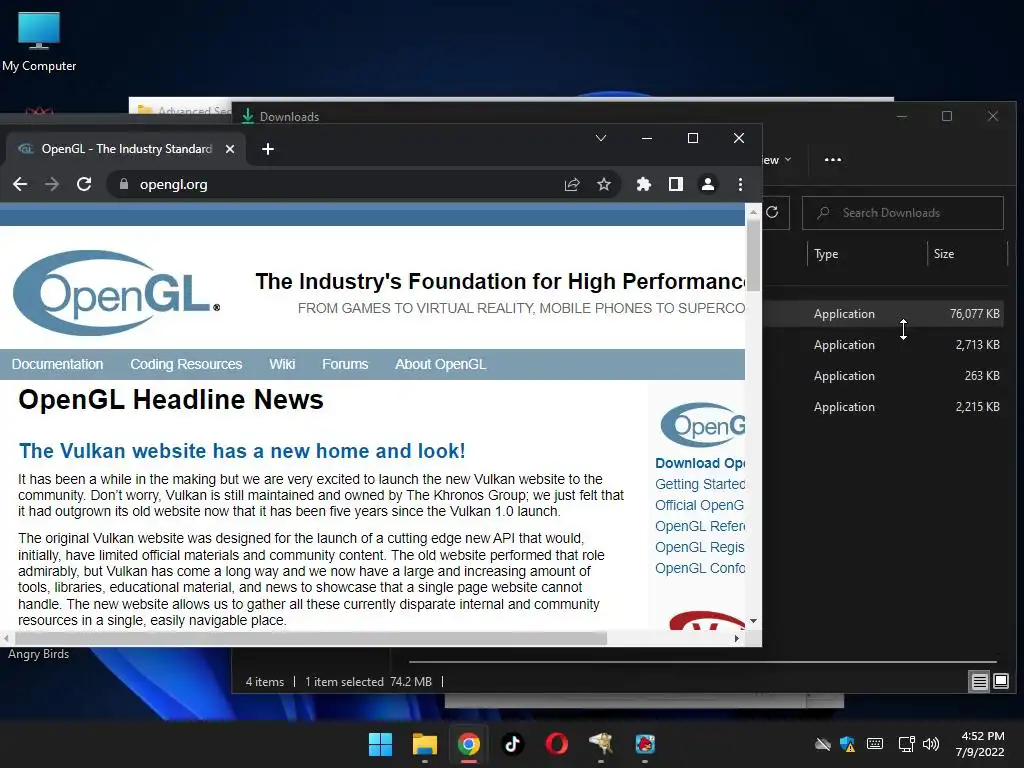1024x768 pixels.
Task: Select the 76,077 KB Application row
Action: click(883, 314)
